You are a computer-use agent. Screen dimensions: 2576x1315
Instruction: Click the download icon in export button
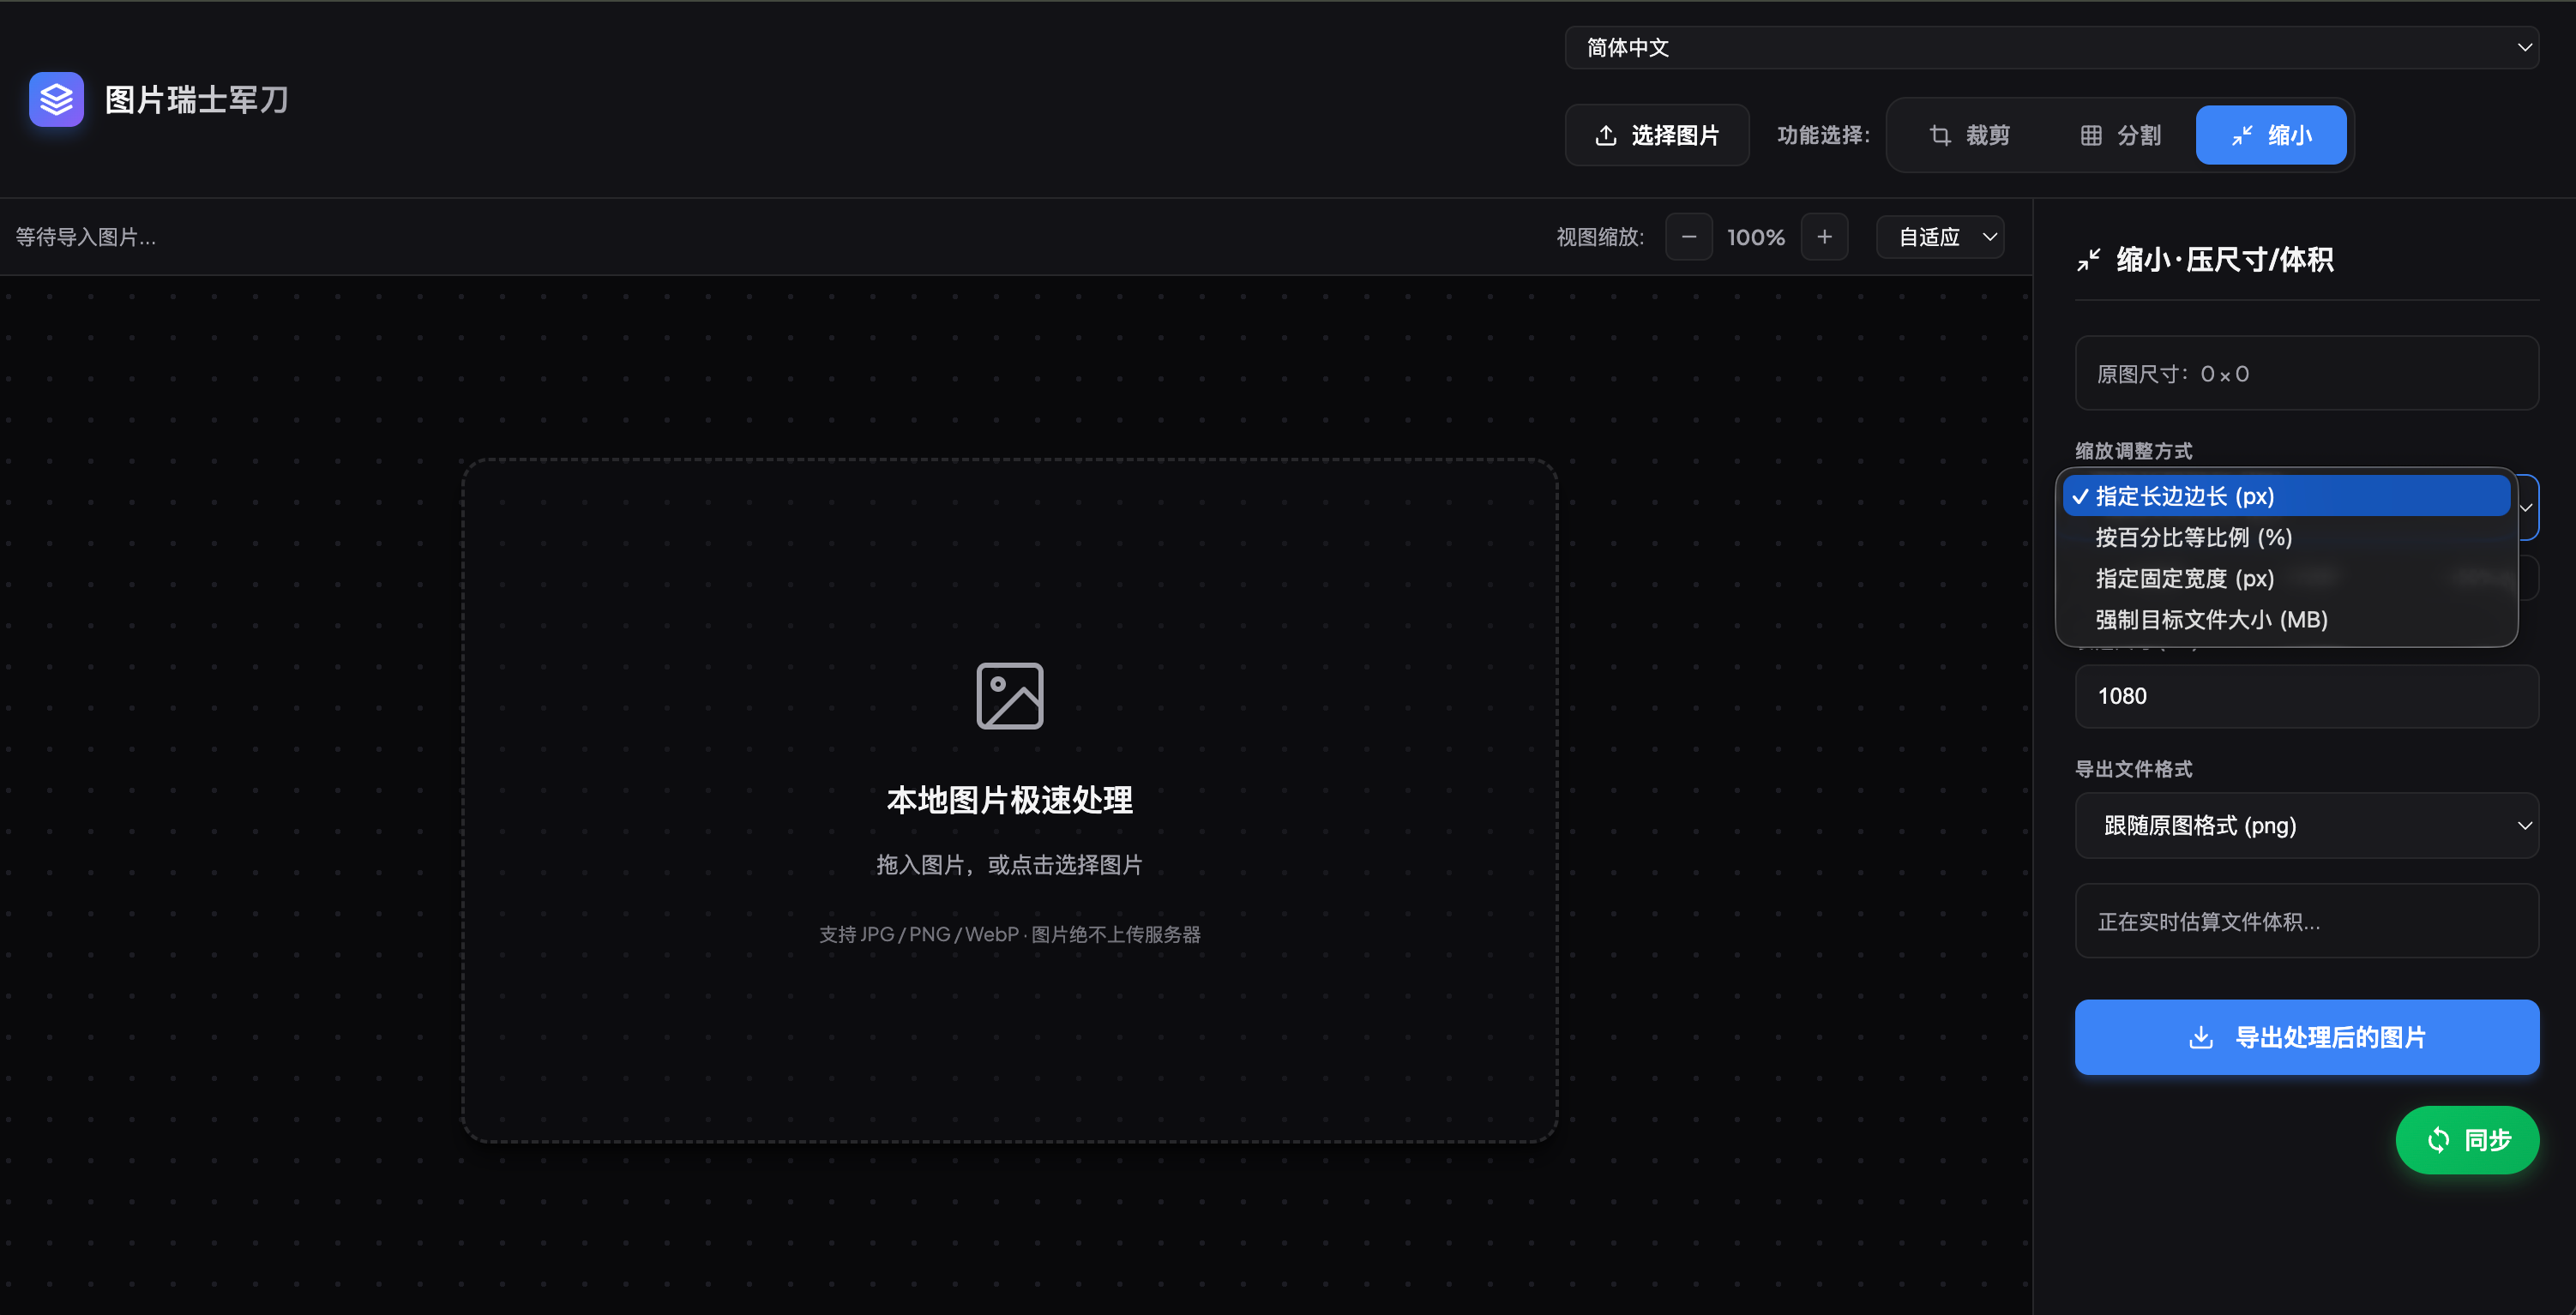(x=2201, y=1037)
